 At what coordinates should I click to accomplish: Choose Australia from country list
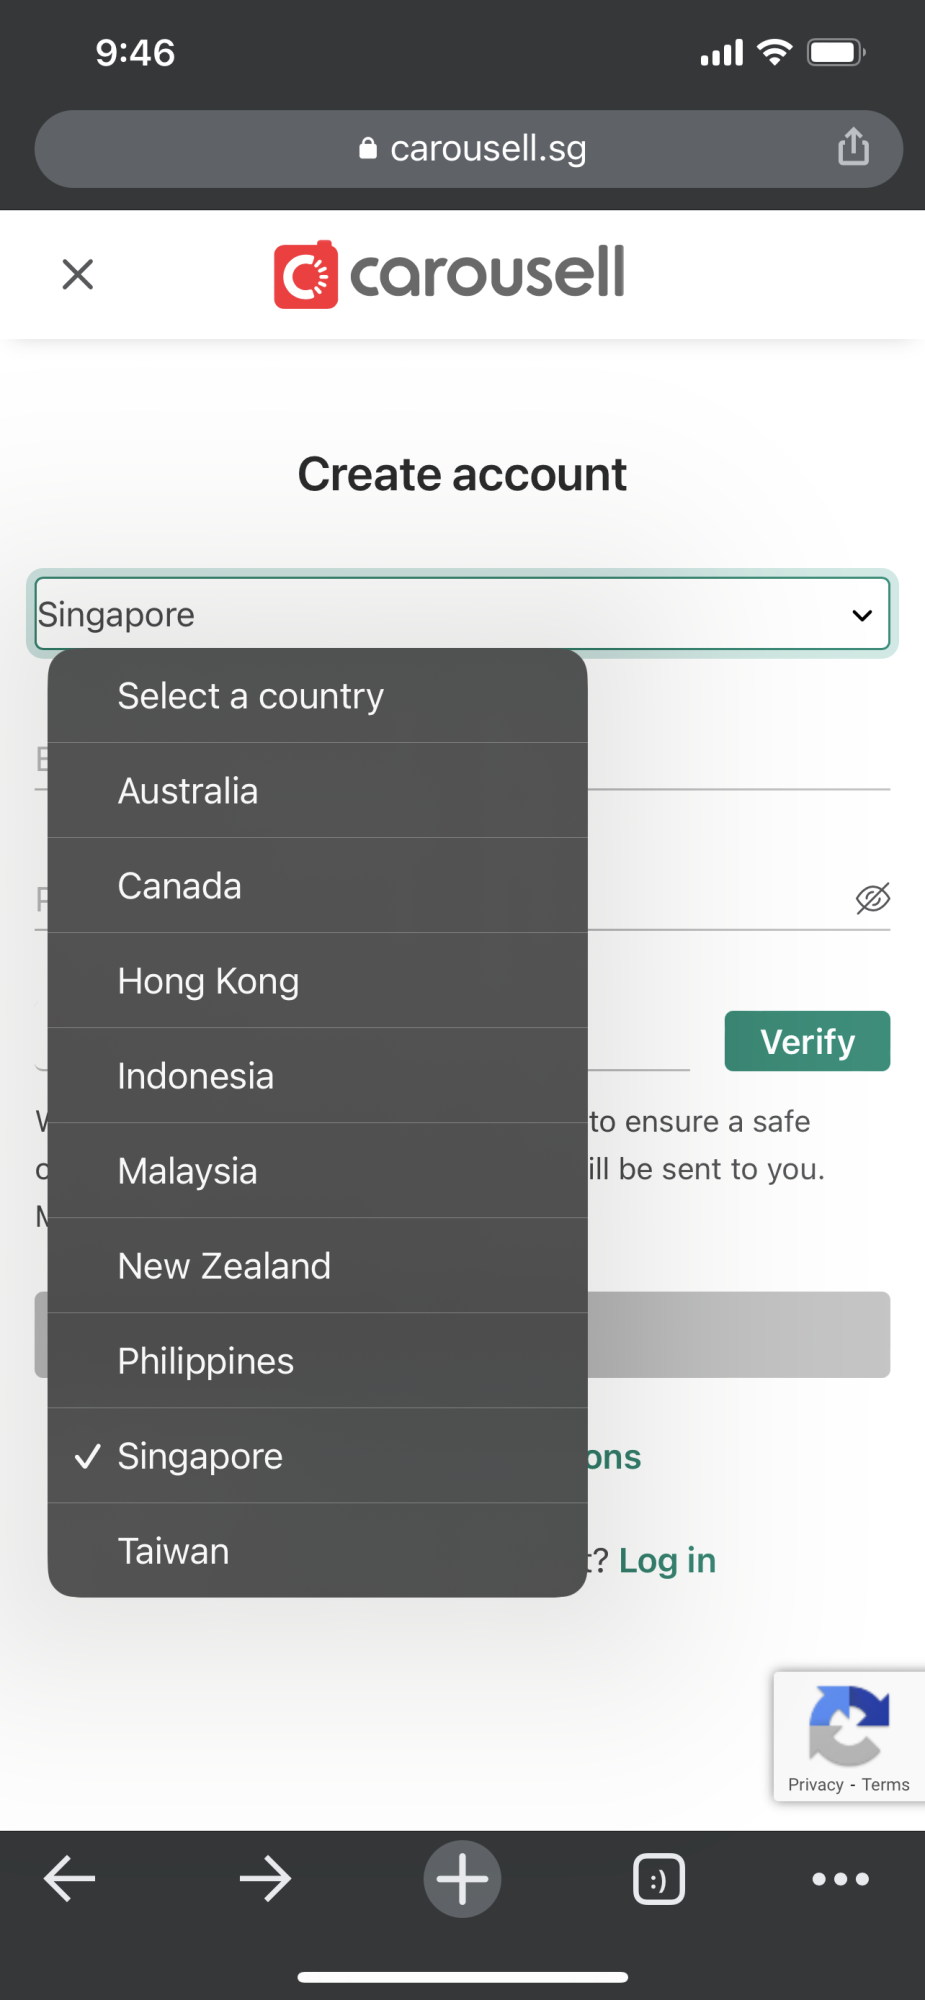point(188,791)
